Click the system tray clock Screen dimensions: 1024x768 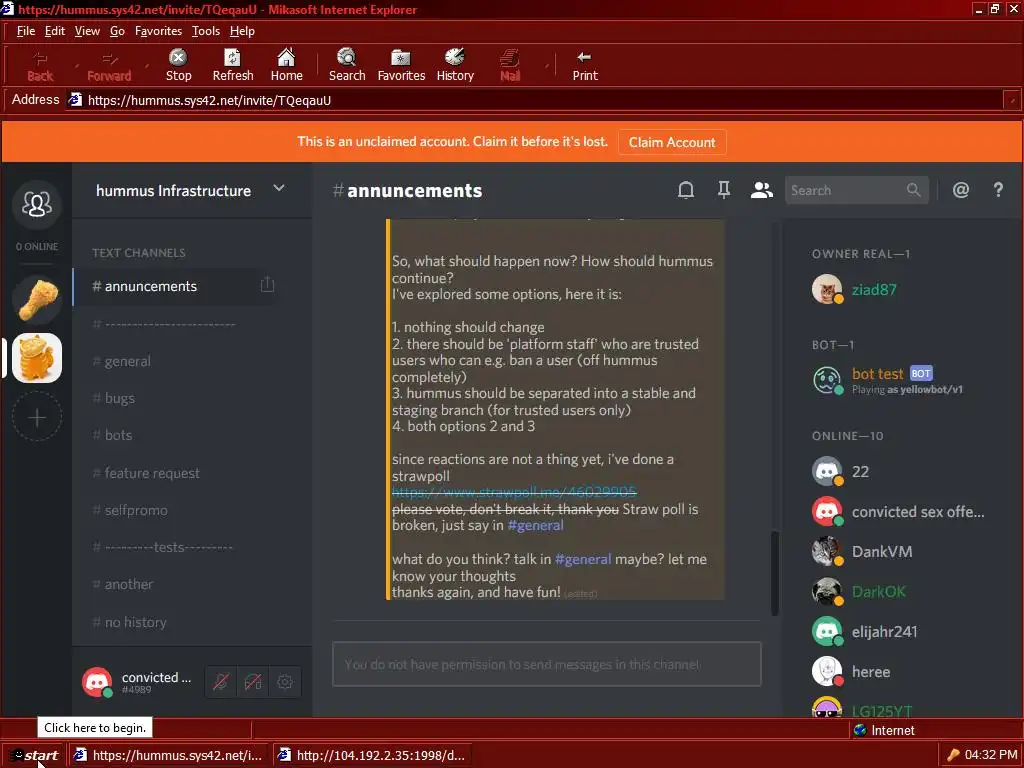(x=991, y=755)
